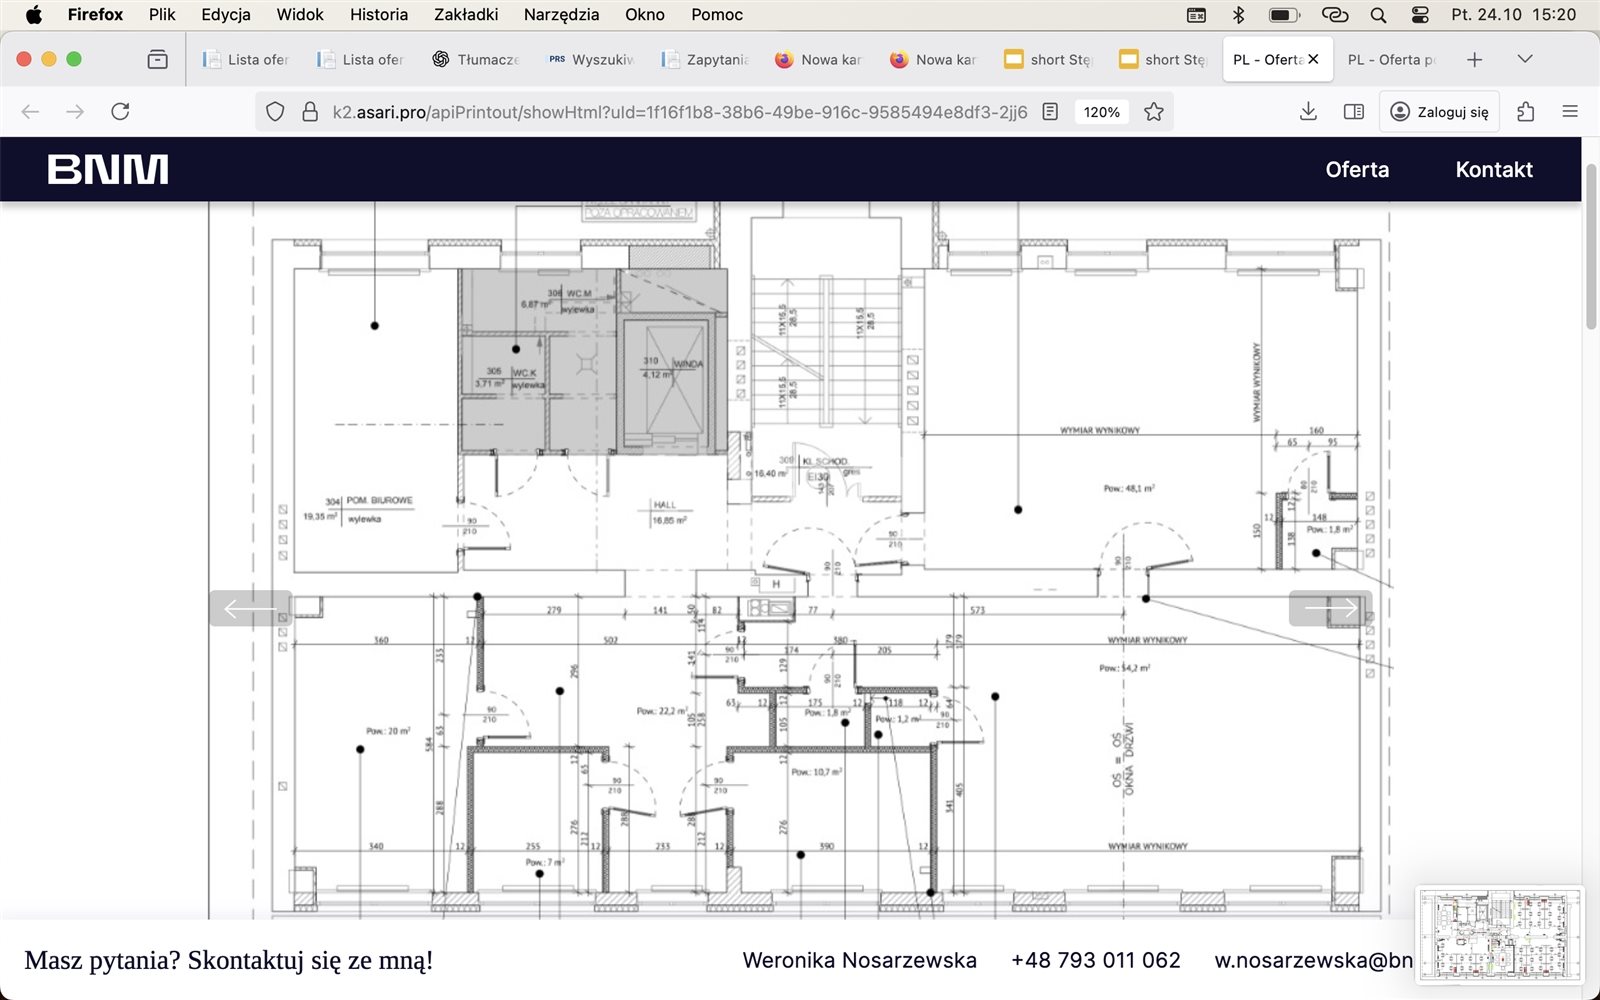The width and height of the screenshot is (1600, 1000).
Task: Bookmark this page with the star icon
Action: 1154,112
